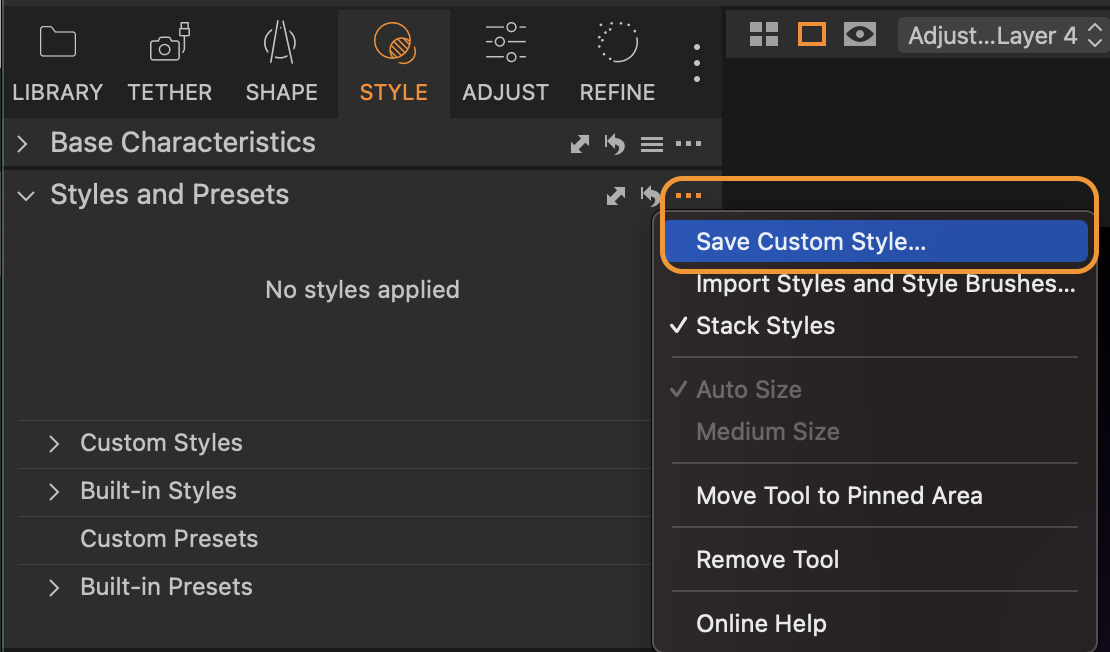This screenshot has height=652, width=1110.
Task: Open Base Characteristics presets list icon
Action: [x=652, y=144]
